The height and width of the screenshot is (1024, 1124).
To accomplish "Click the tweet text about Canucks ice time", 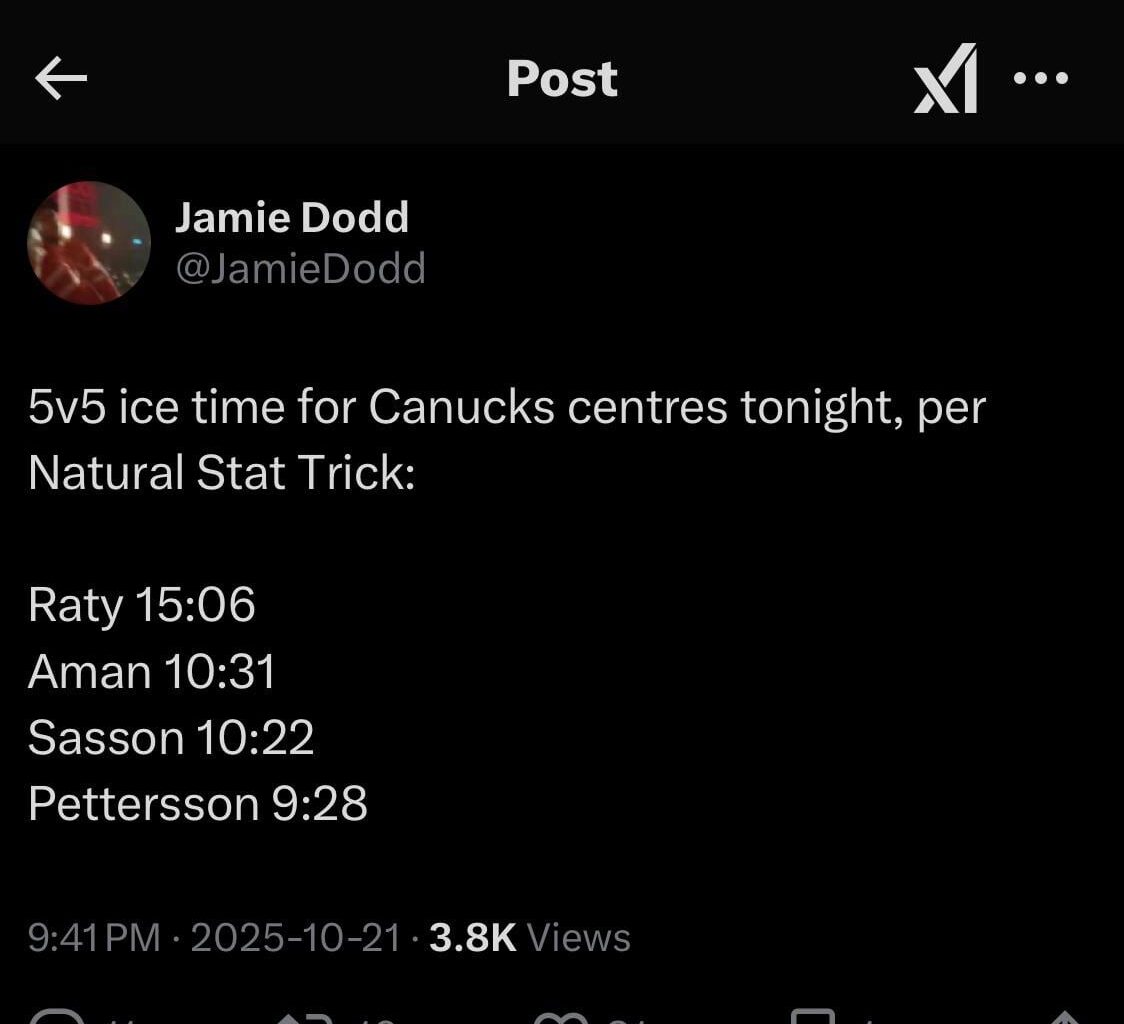I will pyautogui.click(x=400, y=440).
